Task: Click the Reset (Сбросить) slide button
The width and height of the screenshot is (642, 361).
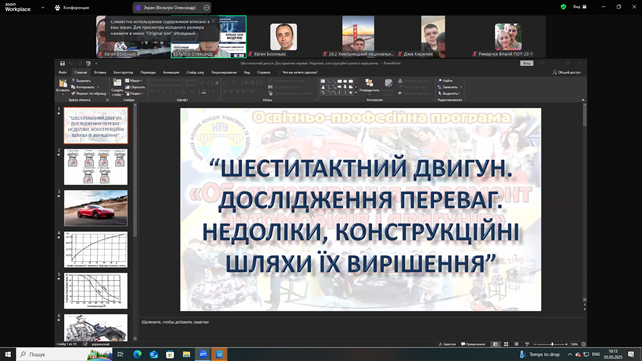Action: pyautogui.click(x=135, y=87)
